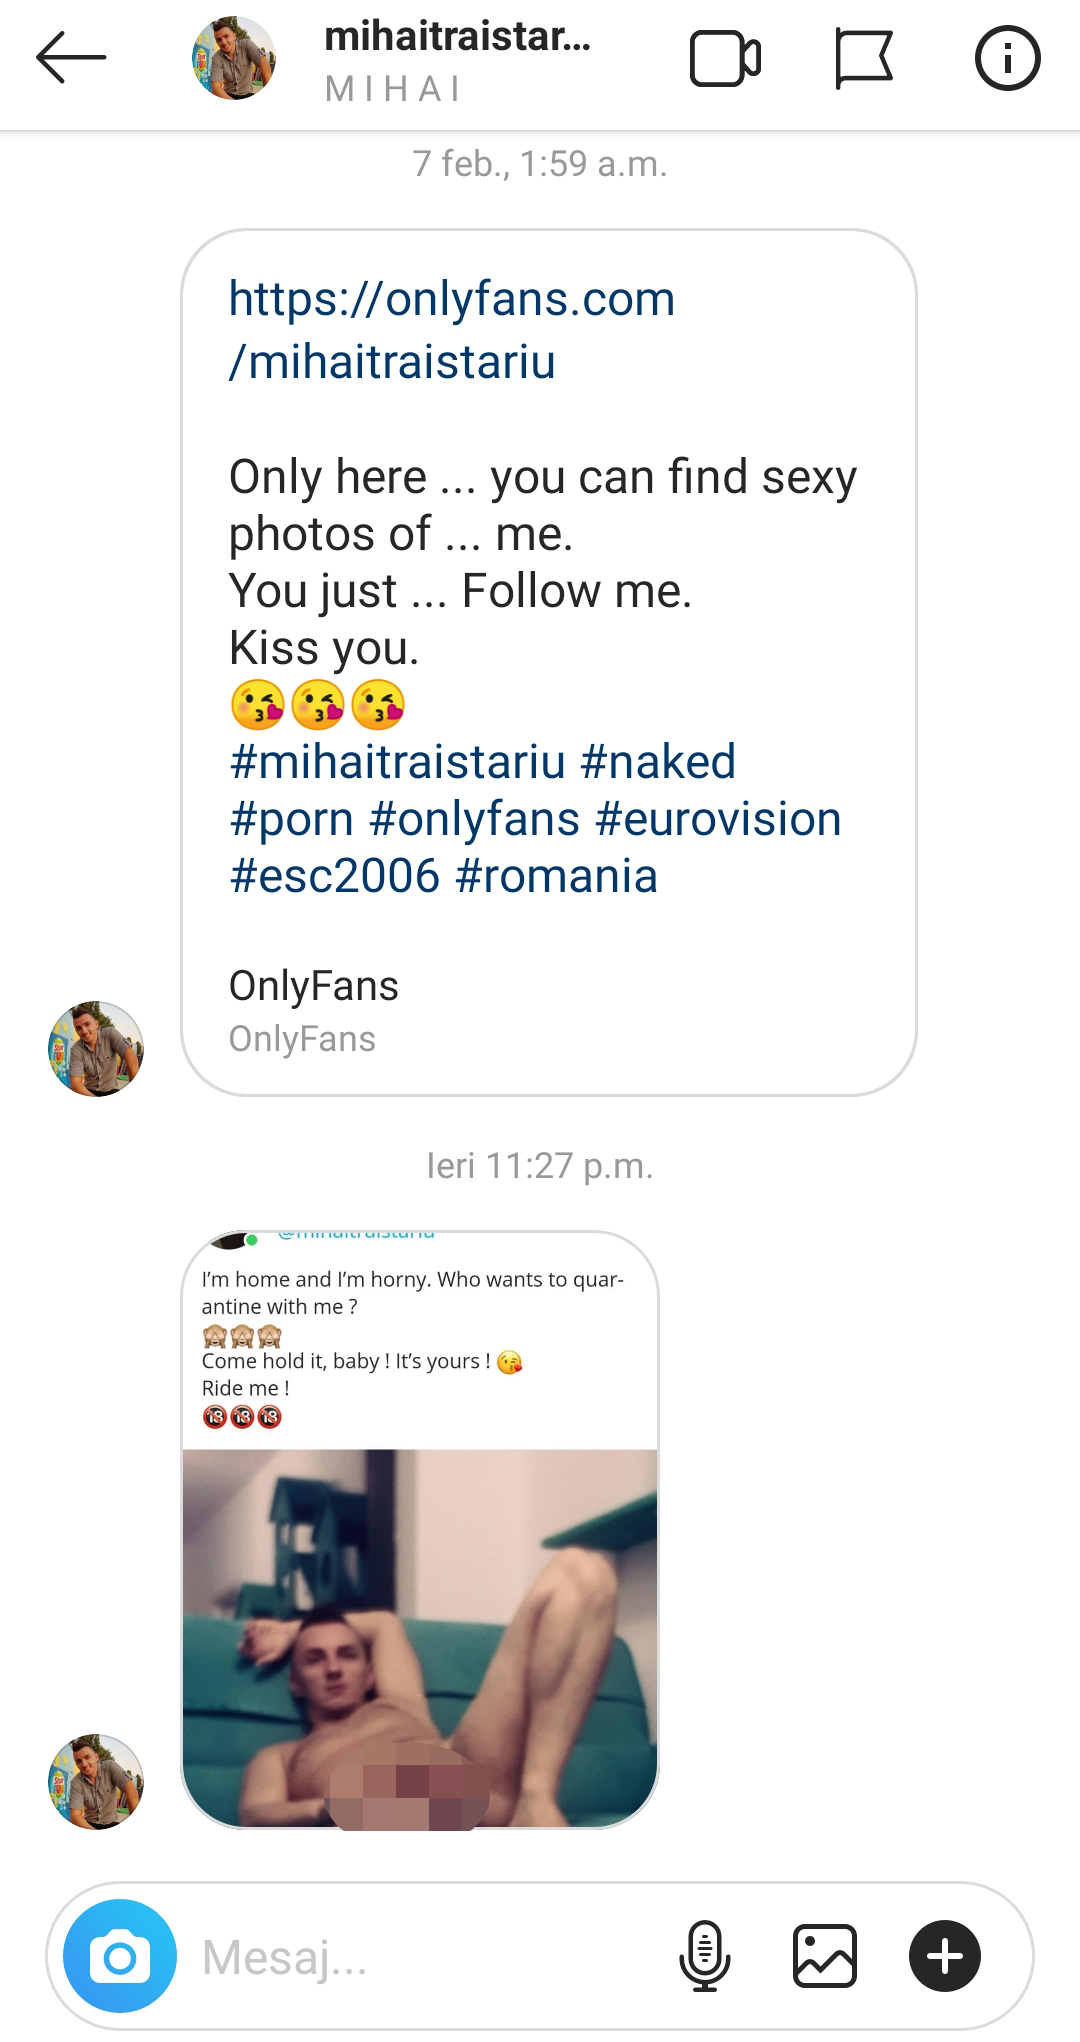Open the #onlyfans hashtag
Image resolution: width=1080 pixels, height=2042 pixels.
pos(474,819)
